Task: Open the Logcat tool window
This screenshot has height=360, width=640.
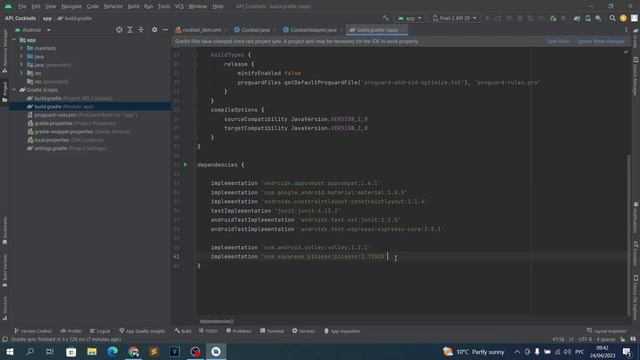Action: (x=100, y=331)
